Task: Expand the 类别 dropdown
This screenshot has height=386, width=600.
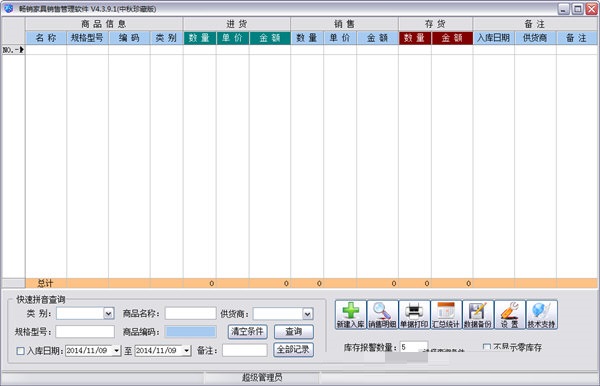Action: (x=109, y=314)
